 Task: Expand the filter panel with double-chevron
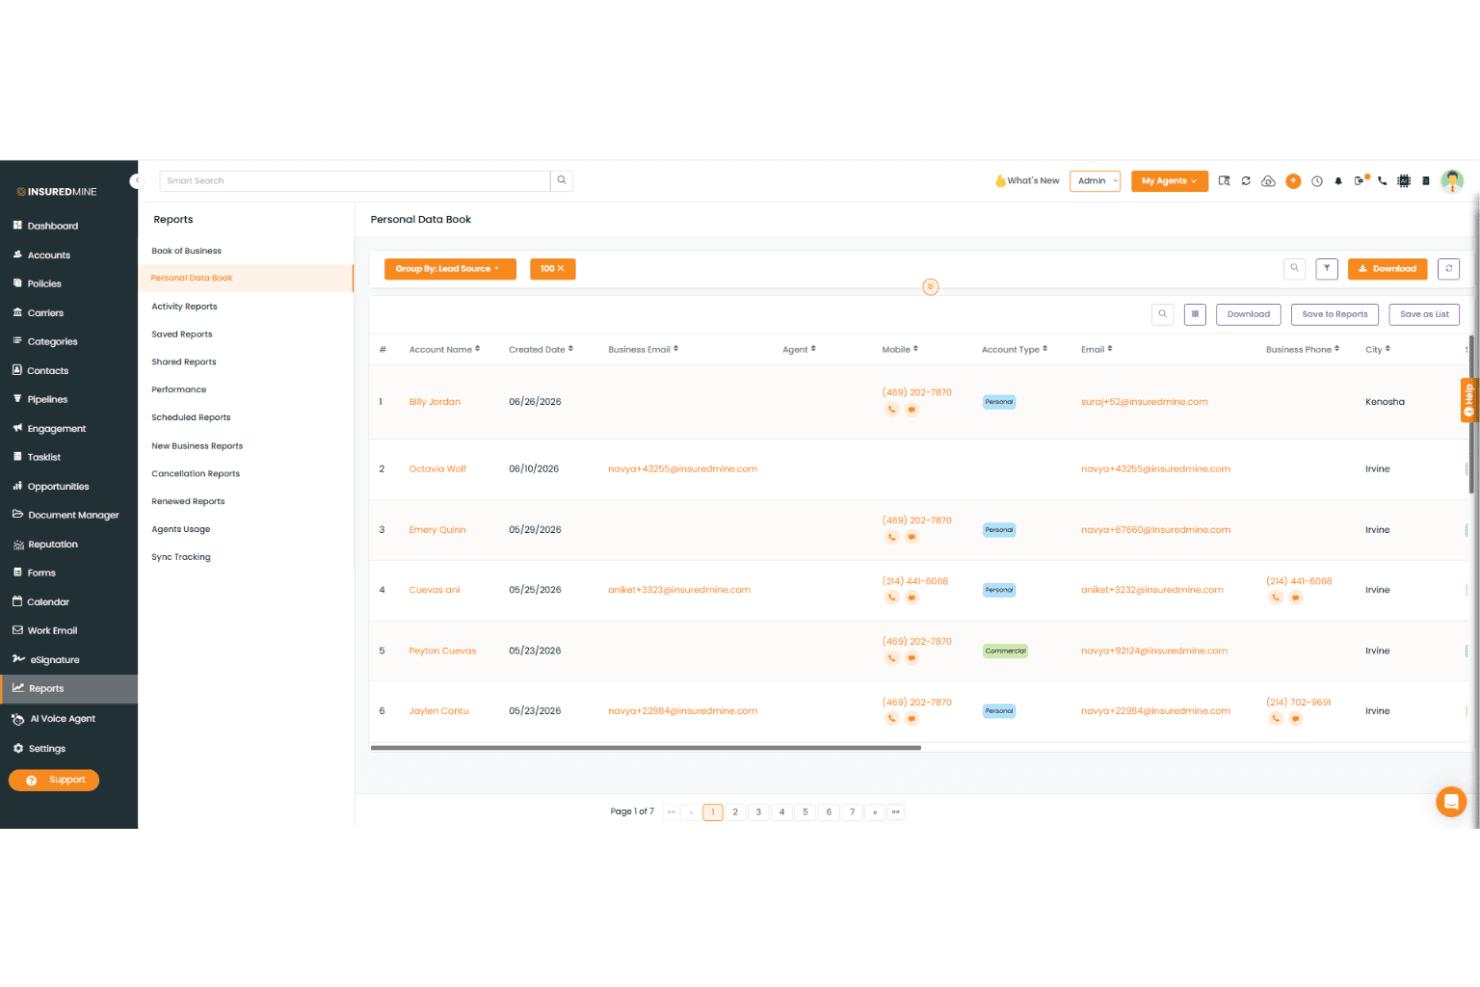click(931, 287)
